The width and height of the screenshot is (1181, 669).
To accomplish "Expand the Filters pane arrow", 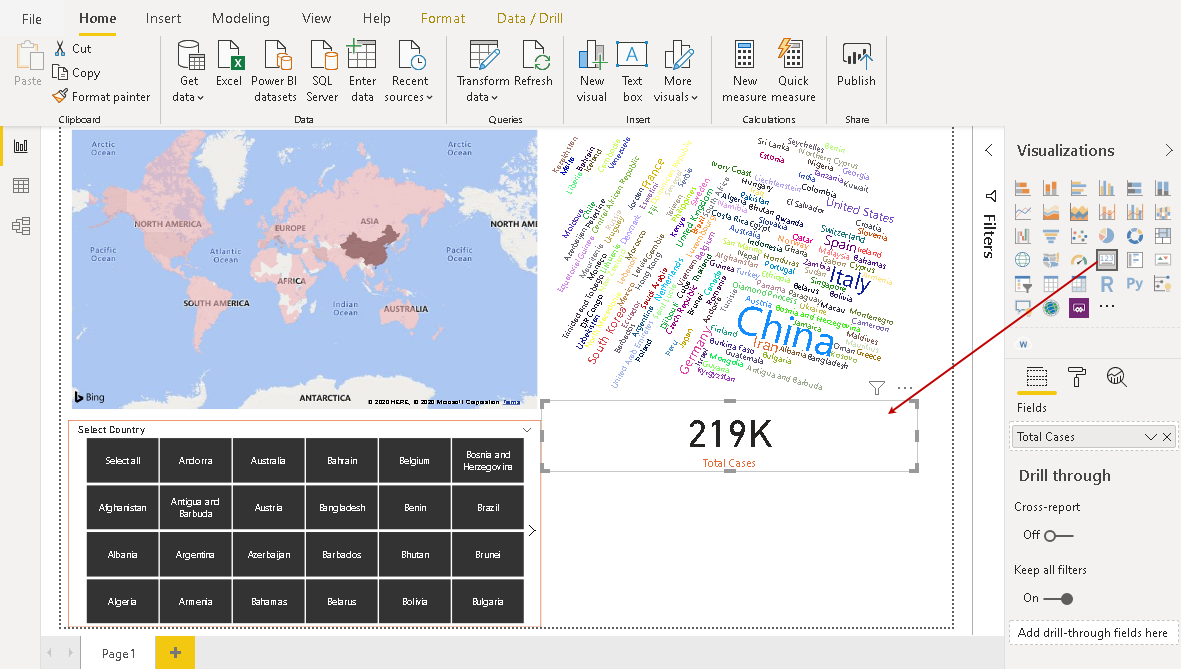I will tap(989, 150).
